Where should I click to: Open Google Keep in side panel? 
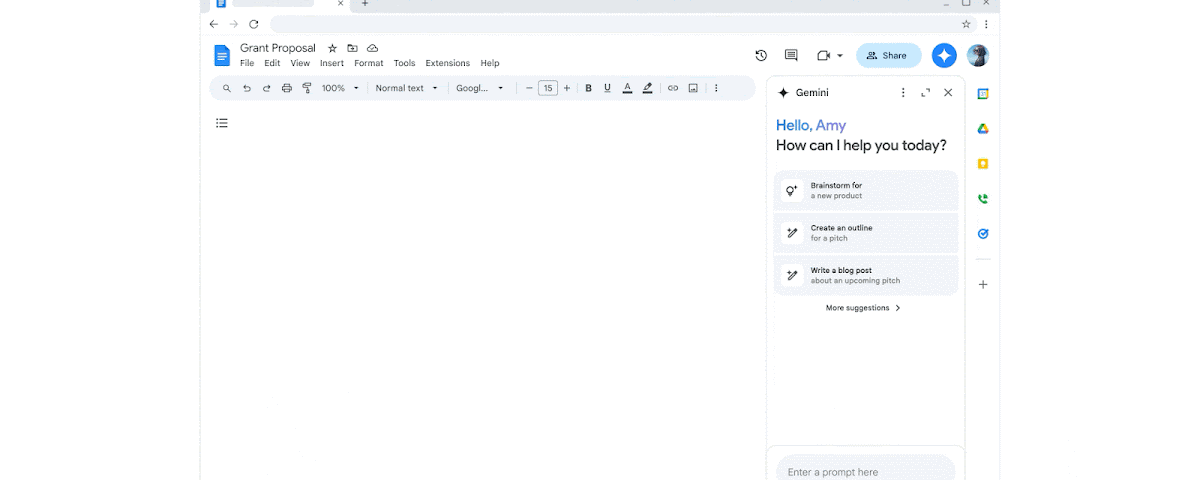983,164
